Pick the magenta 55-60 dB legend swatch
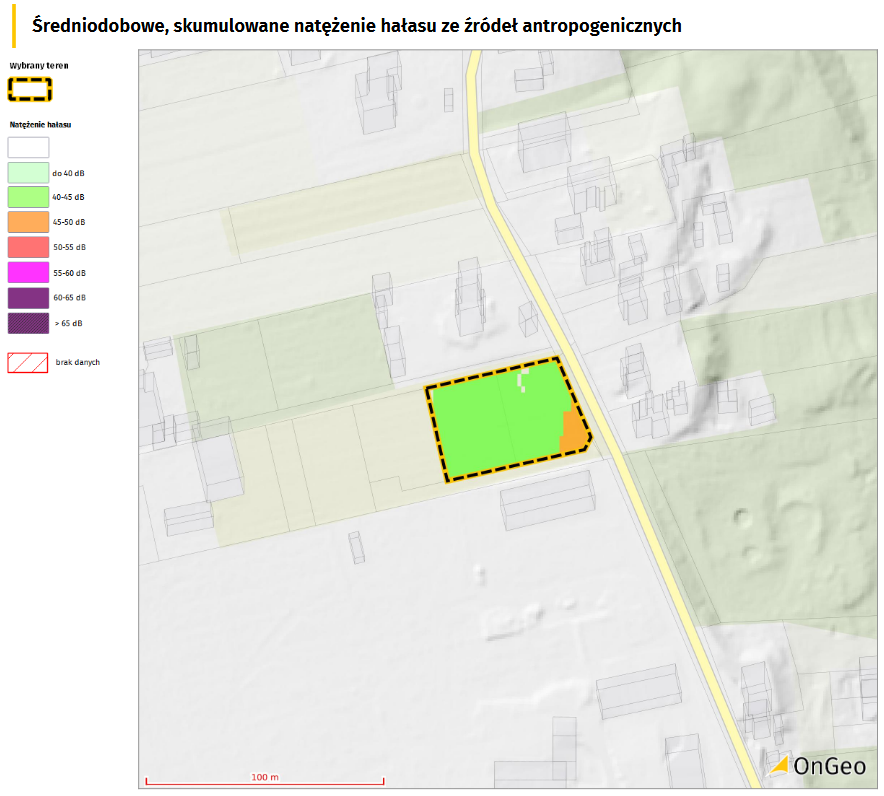884x796 pixels. tap(28, 272)
